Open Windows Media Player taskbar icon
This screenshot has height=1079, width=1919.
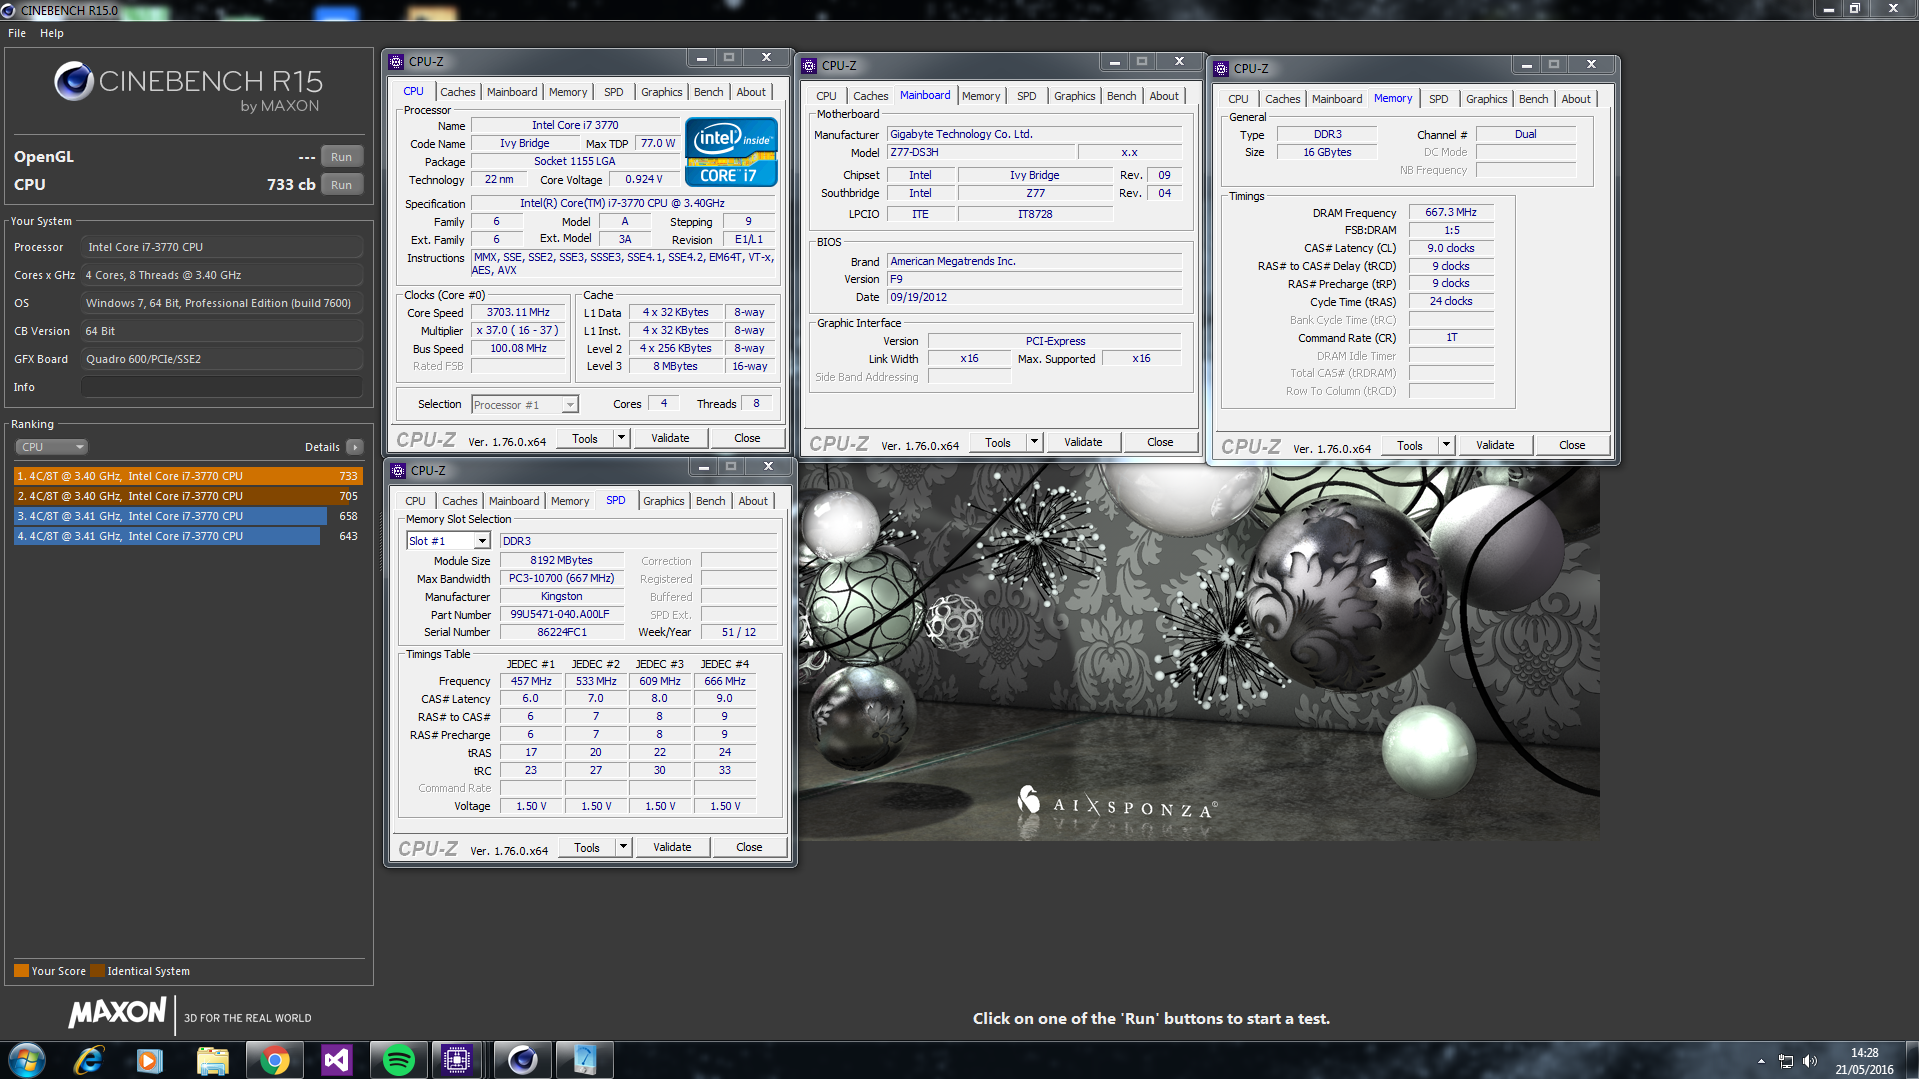click(150, 1060)
